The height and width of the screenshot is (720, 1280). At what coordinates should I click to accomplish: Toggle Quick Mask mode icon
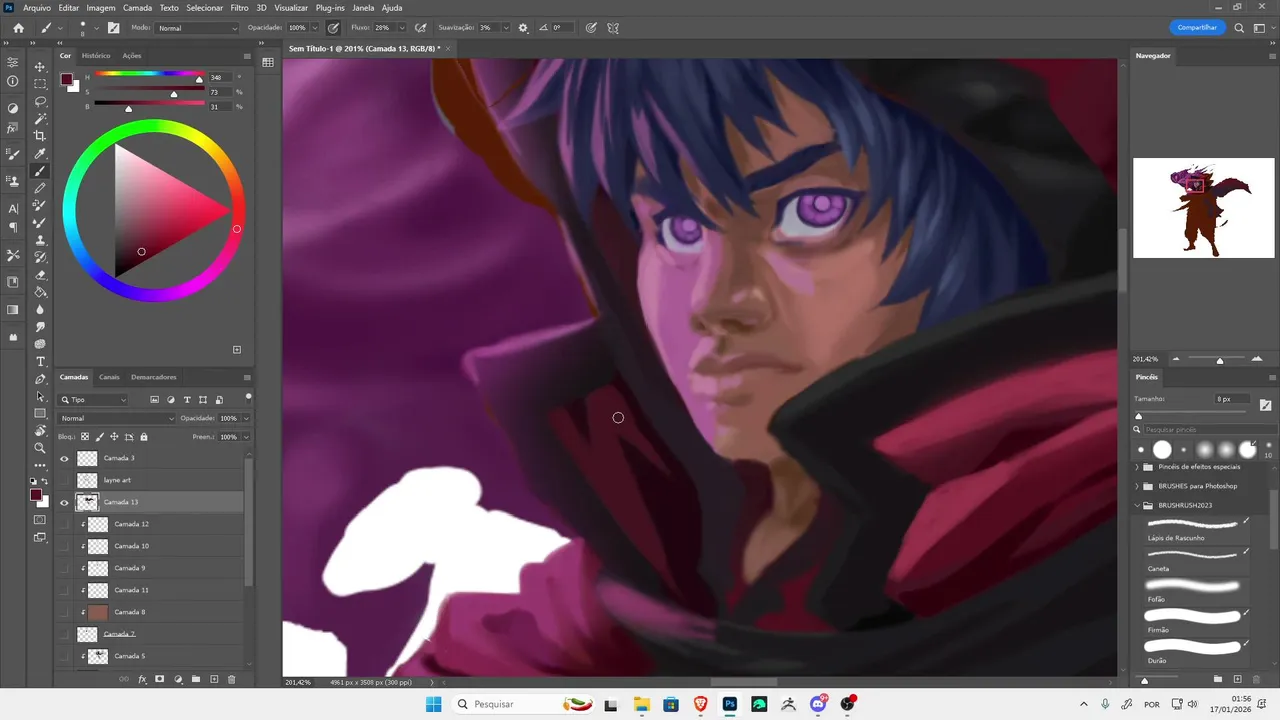pos(40,520)
